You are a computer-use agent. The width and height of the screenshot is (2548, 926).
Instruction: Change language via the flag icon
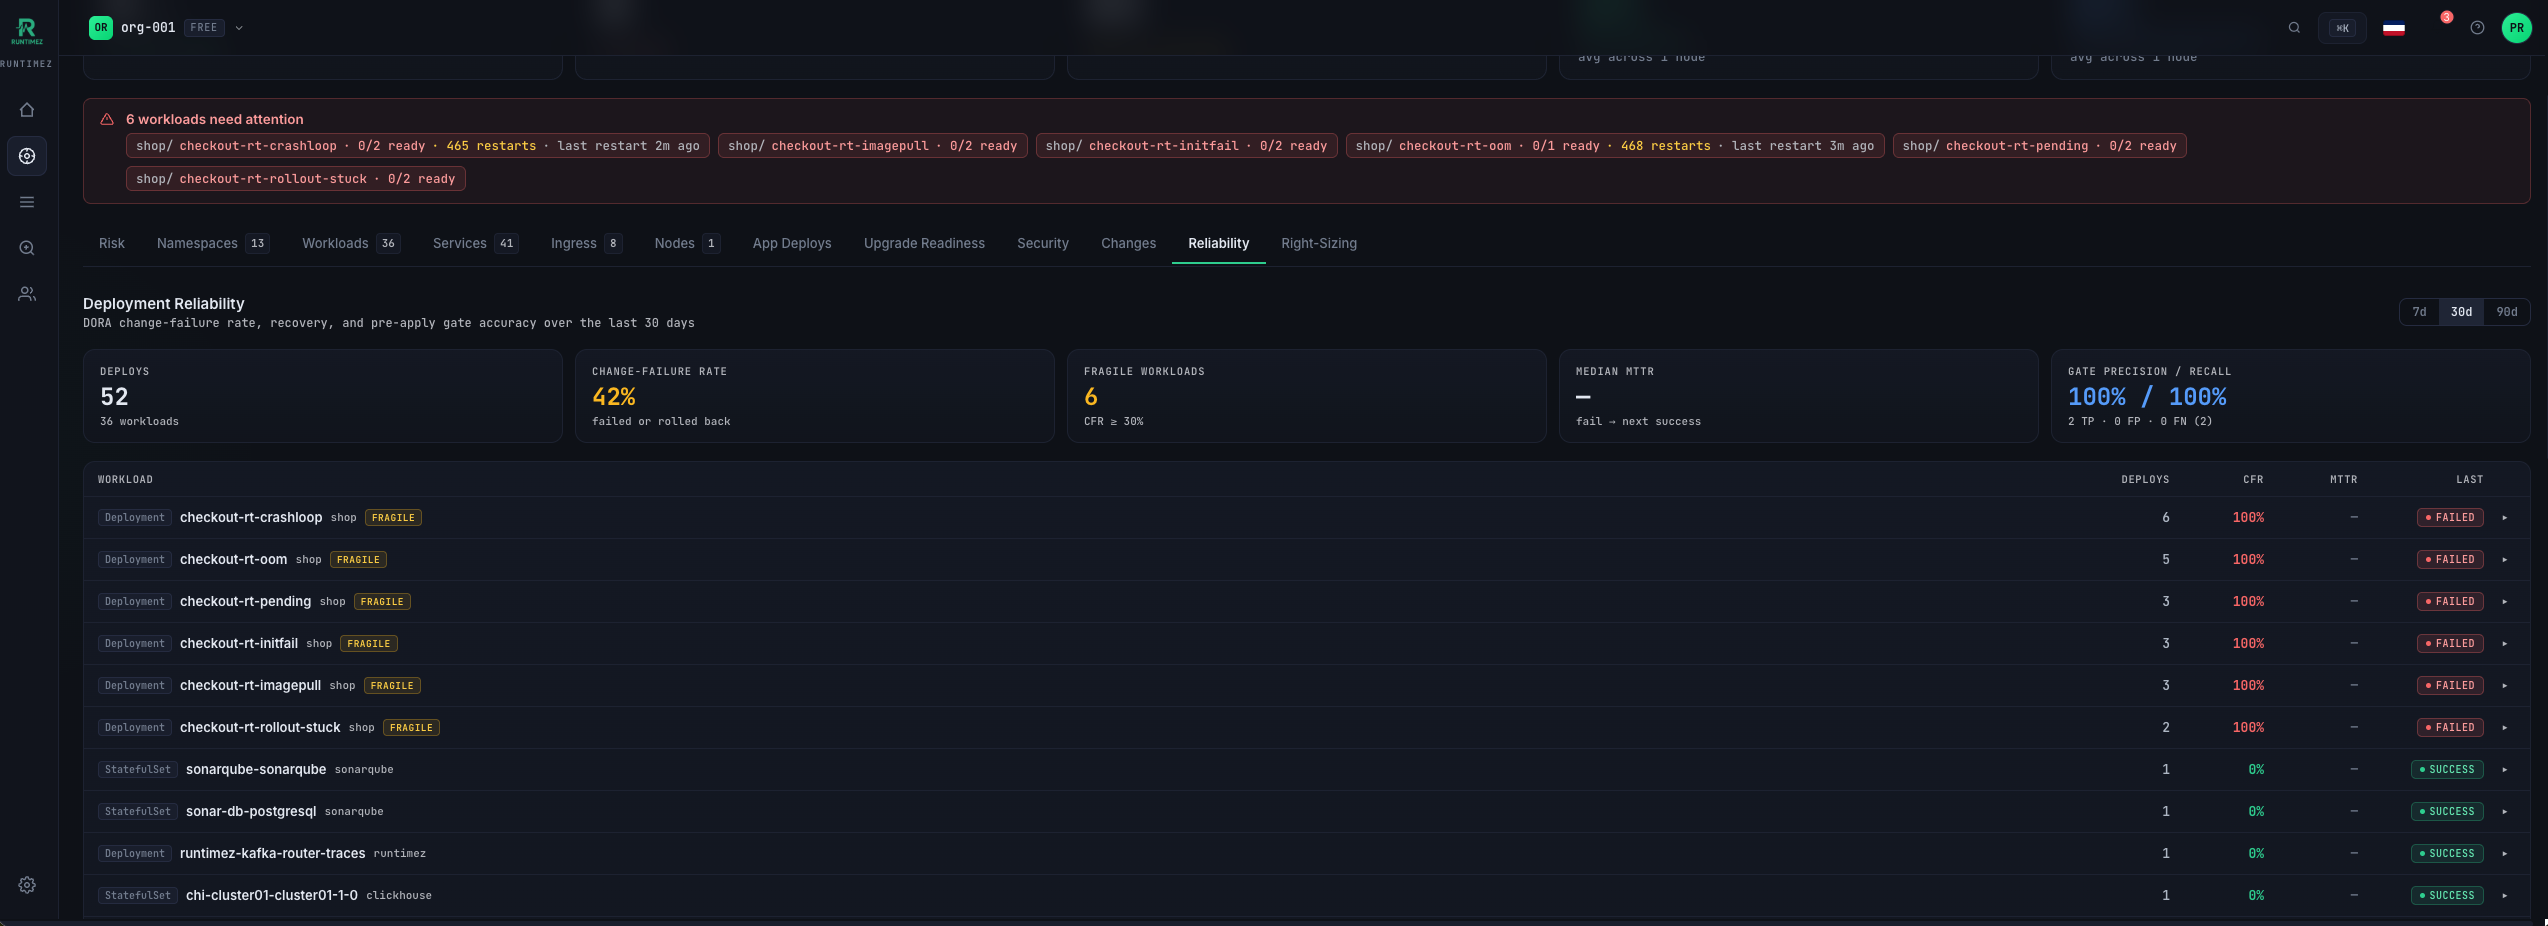coord(2394,28)
